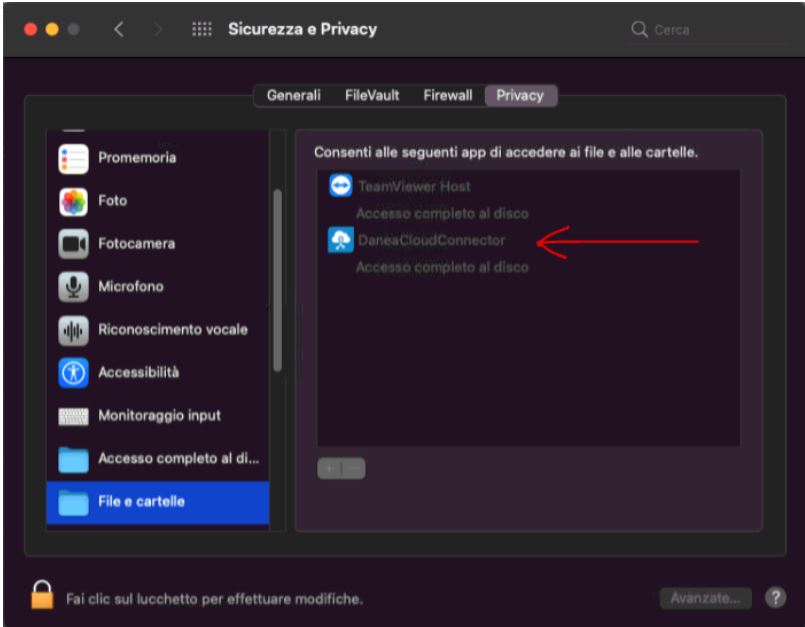Switch to the FileVault tab

pyautogui.click(x=372, y=96)
